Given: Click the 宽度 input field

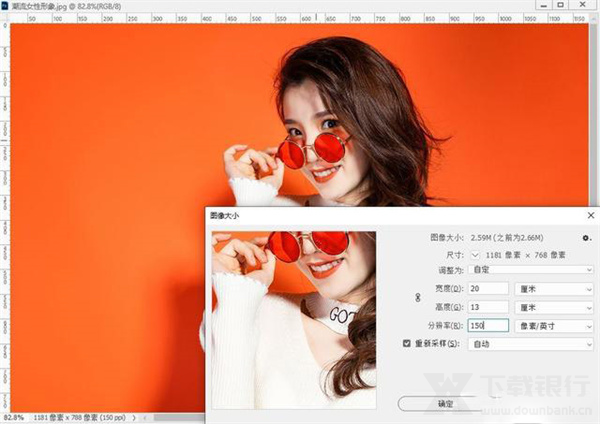Looking at the screenshot, I should click(x=489, y=288).
